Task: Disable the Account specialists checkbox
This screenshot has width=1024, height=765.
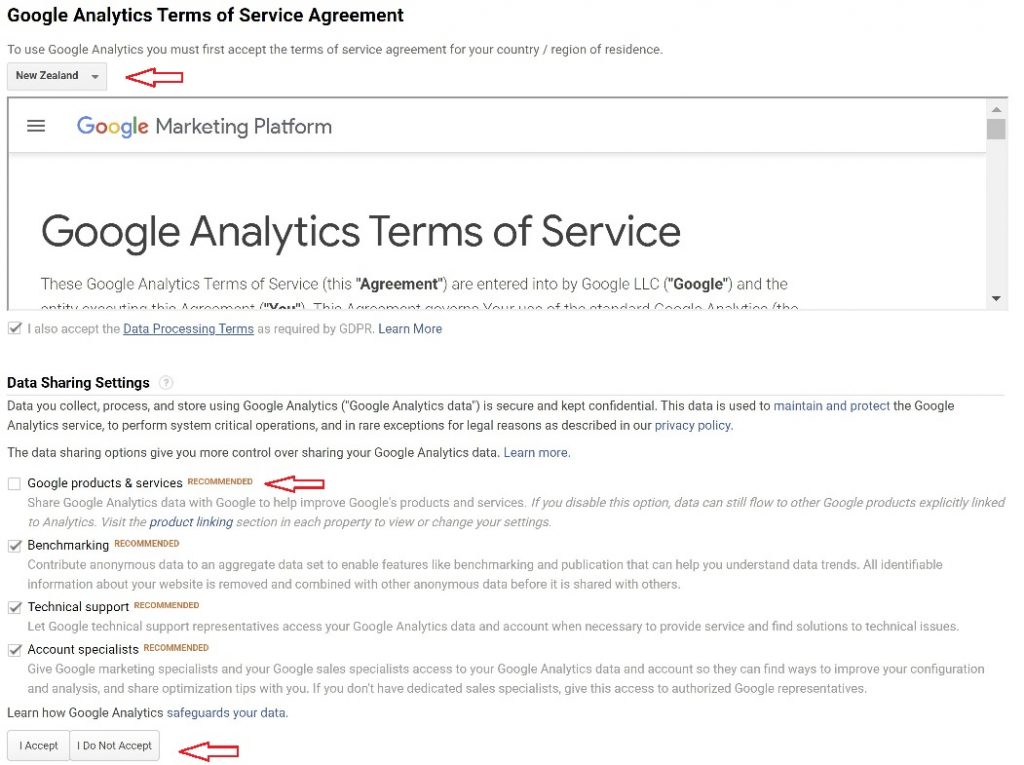Action: click(x=14, y=650)
